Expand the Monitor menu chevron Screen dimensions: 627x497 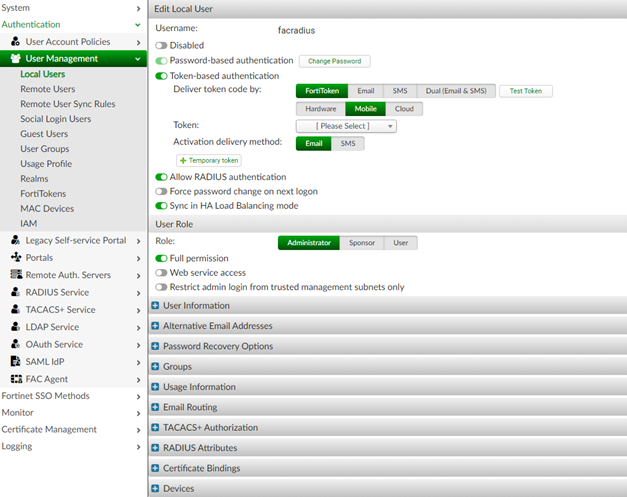tap(138, 413)
